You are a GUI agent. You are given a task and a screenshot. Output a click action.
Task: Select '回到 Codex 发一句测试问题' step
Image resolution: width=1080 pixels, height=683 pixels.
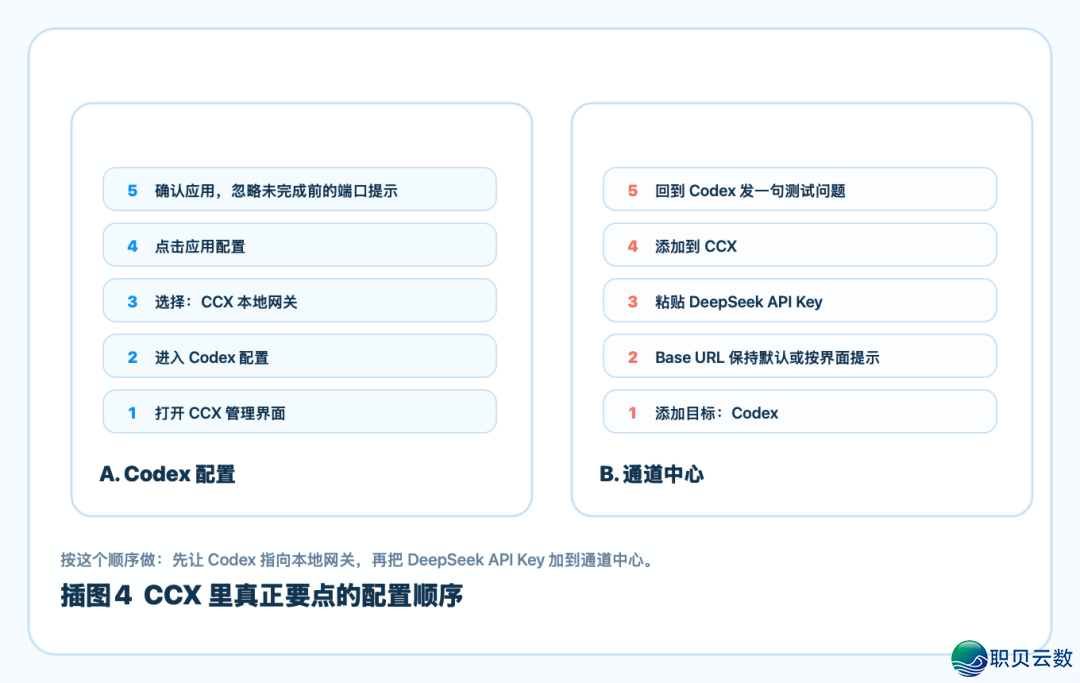(800, 189)
